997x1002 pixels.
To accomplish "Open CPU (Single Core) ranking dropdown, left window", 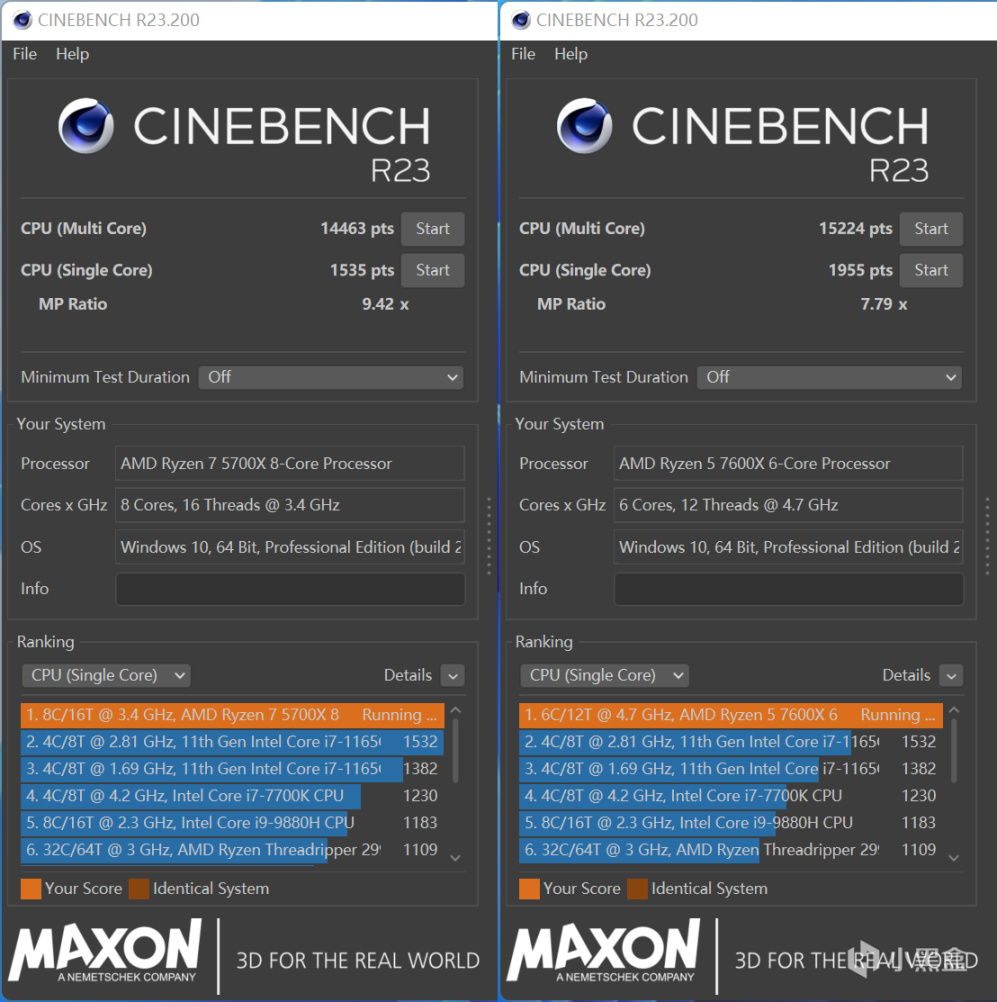I will coord(106,675).
